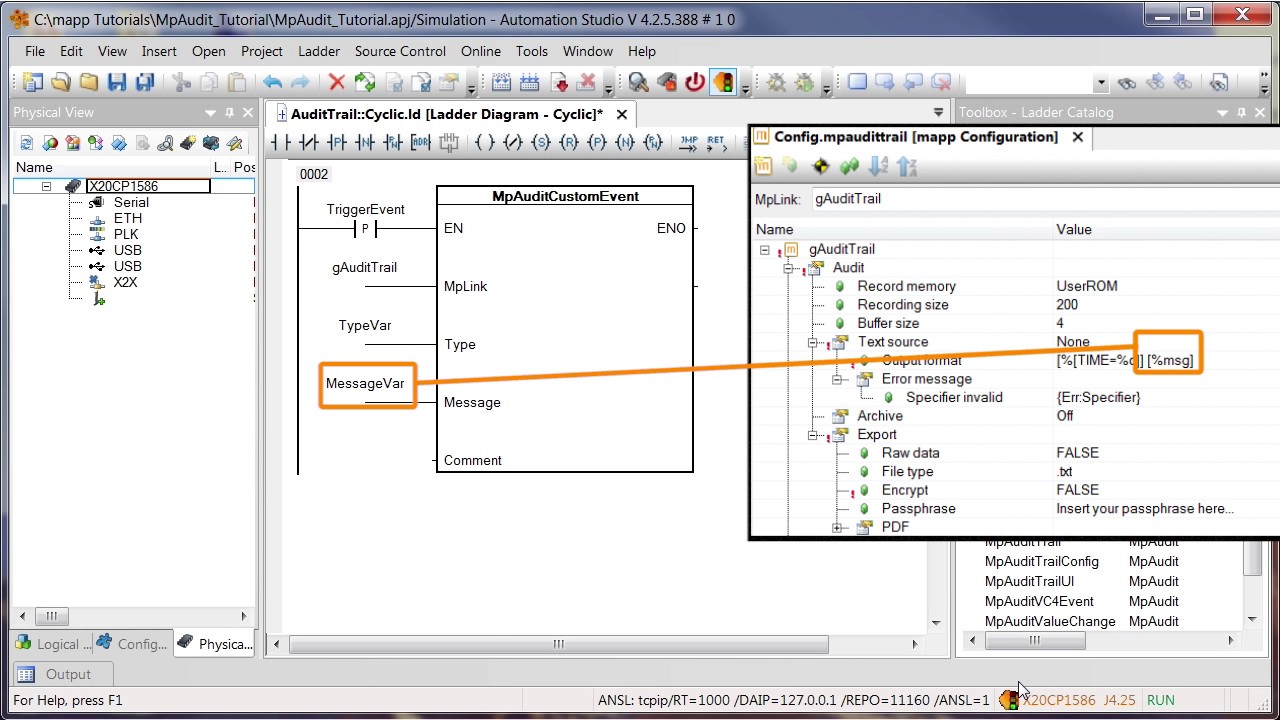Insert a normally open contact
Screen dimensions: 1280x720
pos(281,143)
